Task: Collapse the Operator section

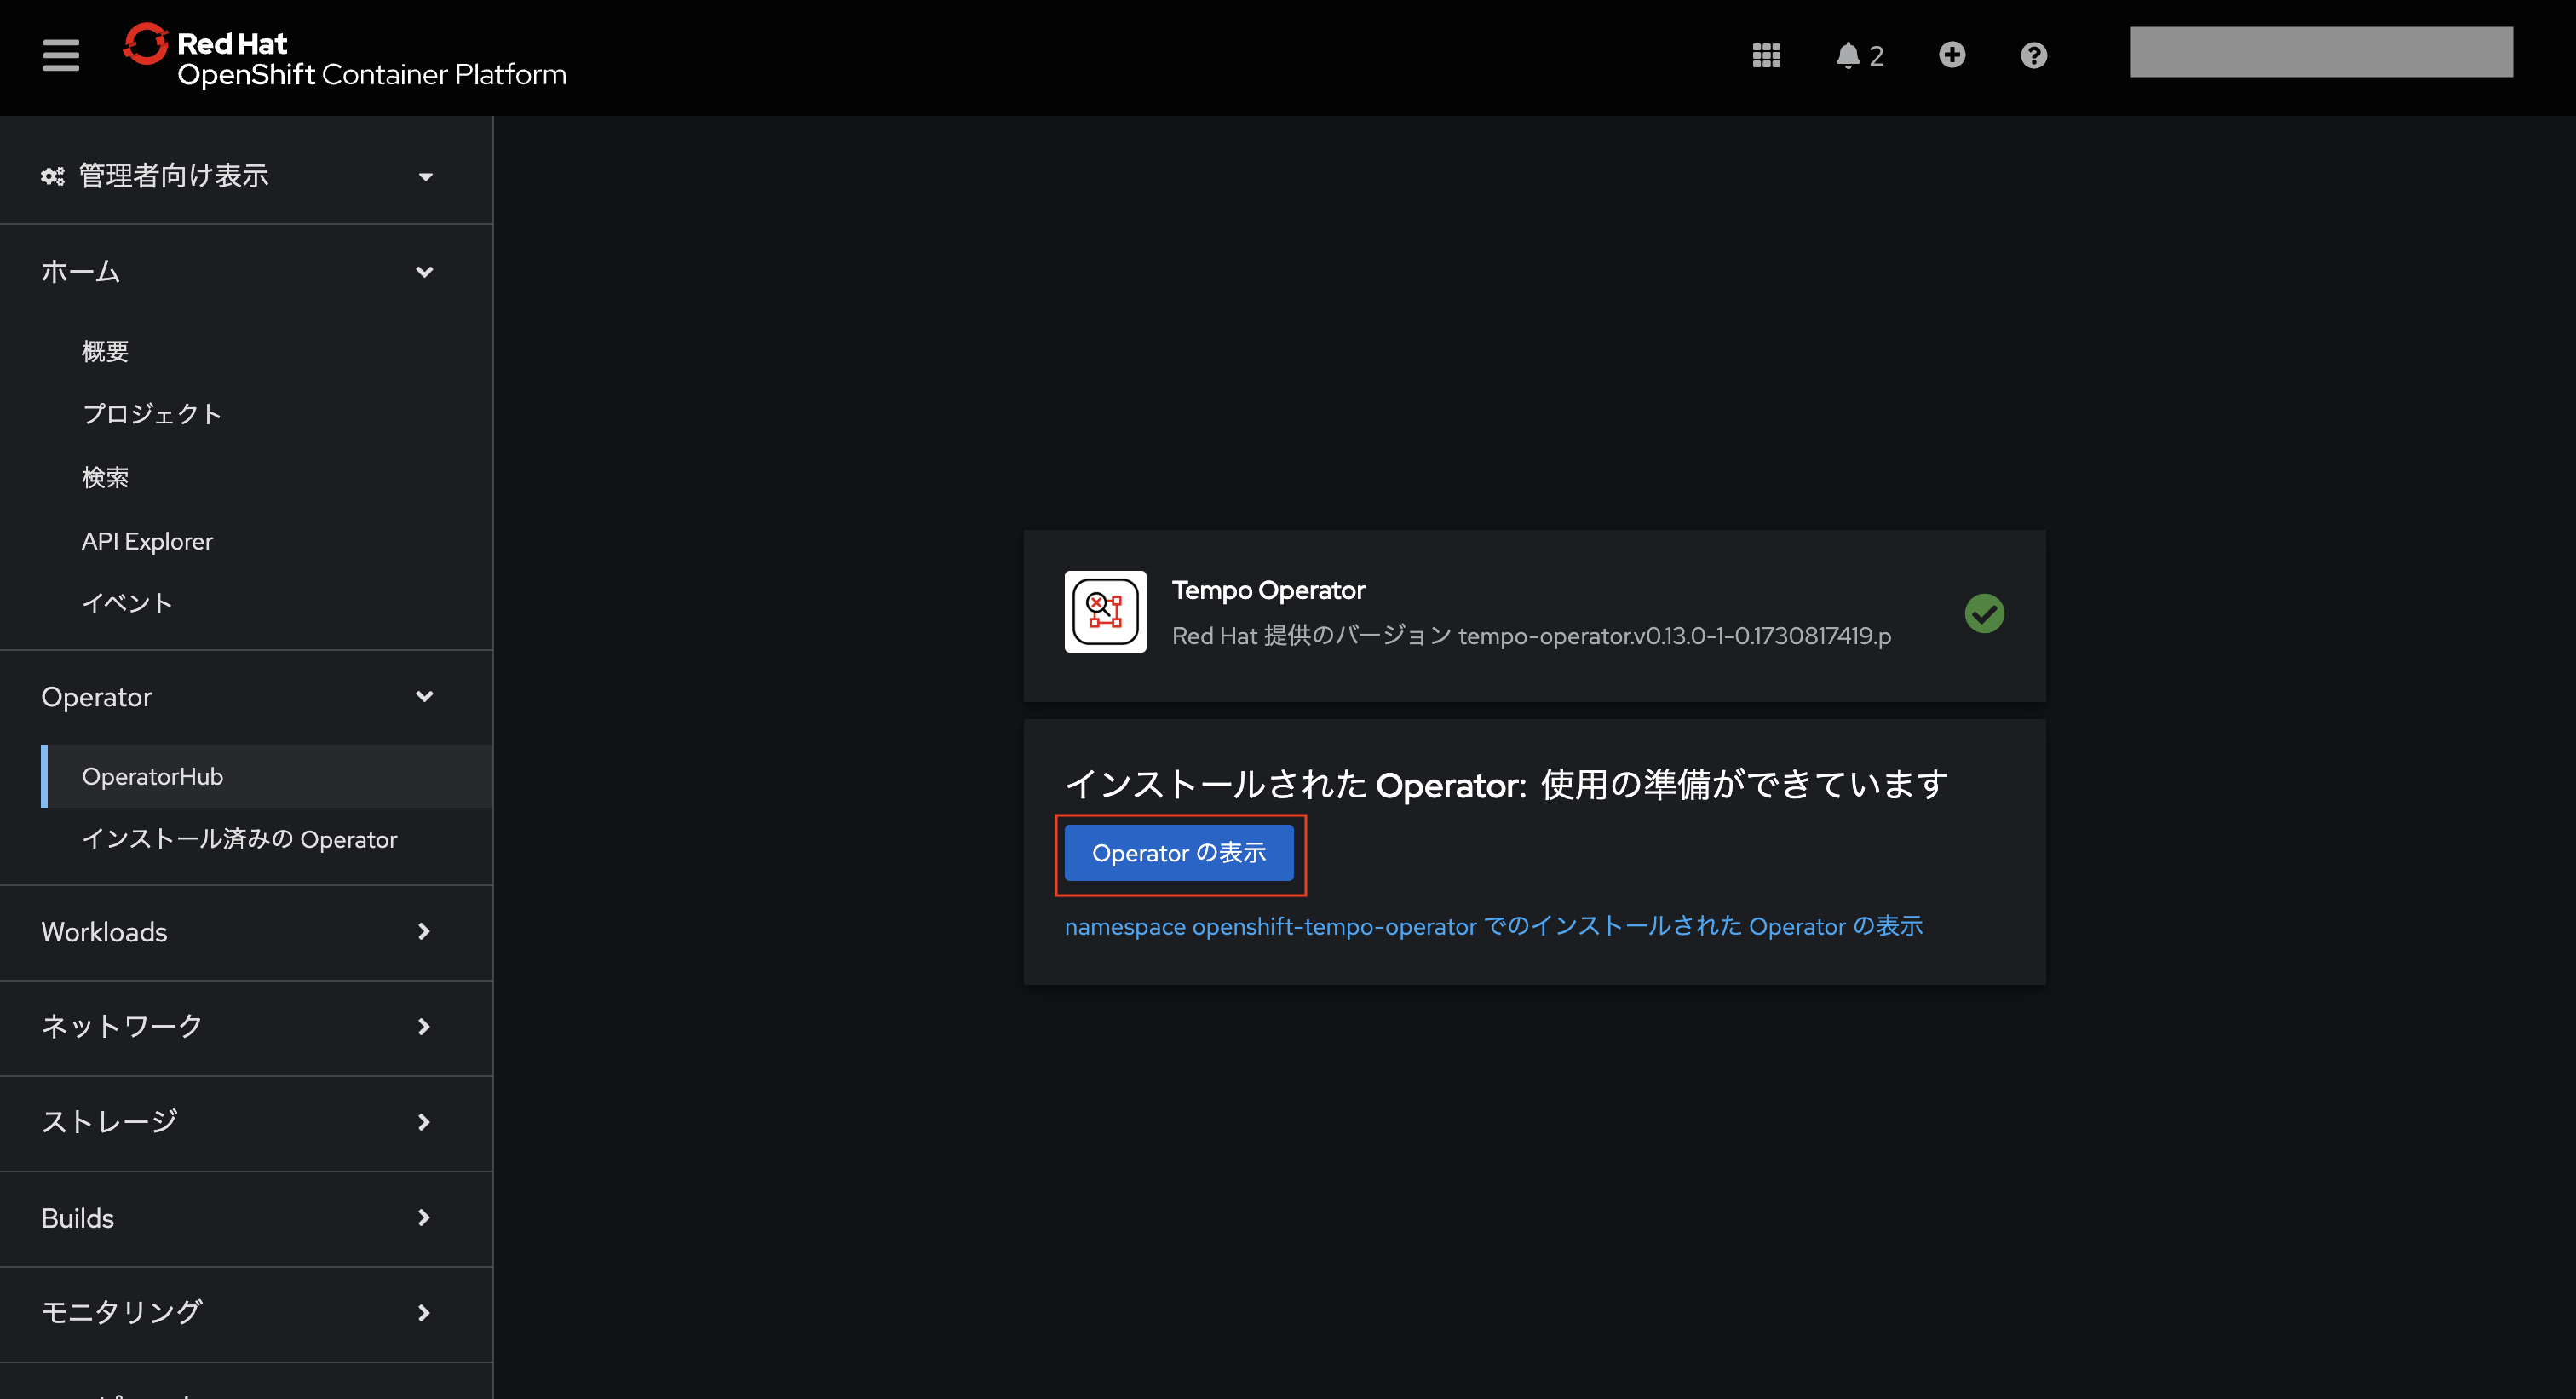Action: [424, 697]
